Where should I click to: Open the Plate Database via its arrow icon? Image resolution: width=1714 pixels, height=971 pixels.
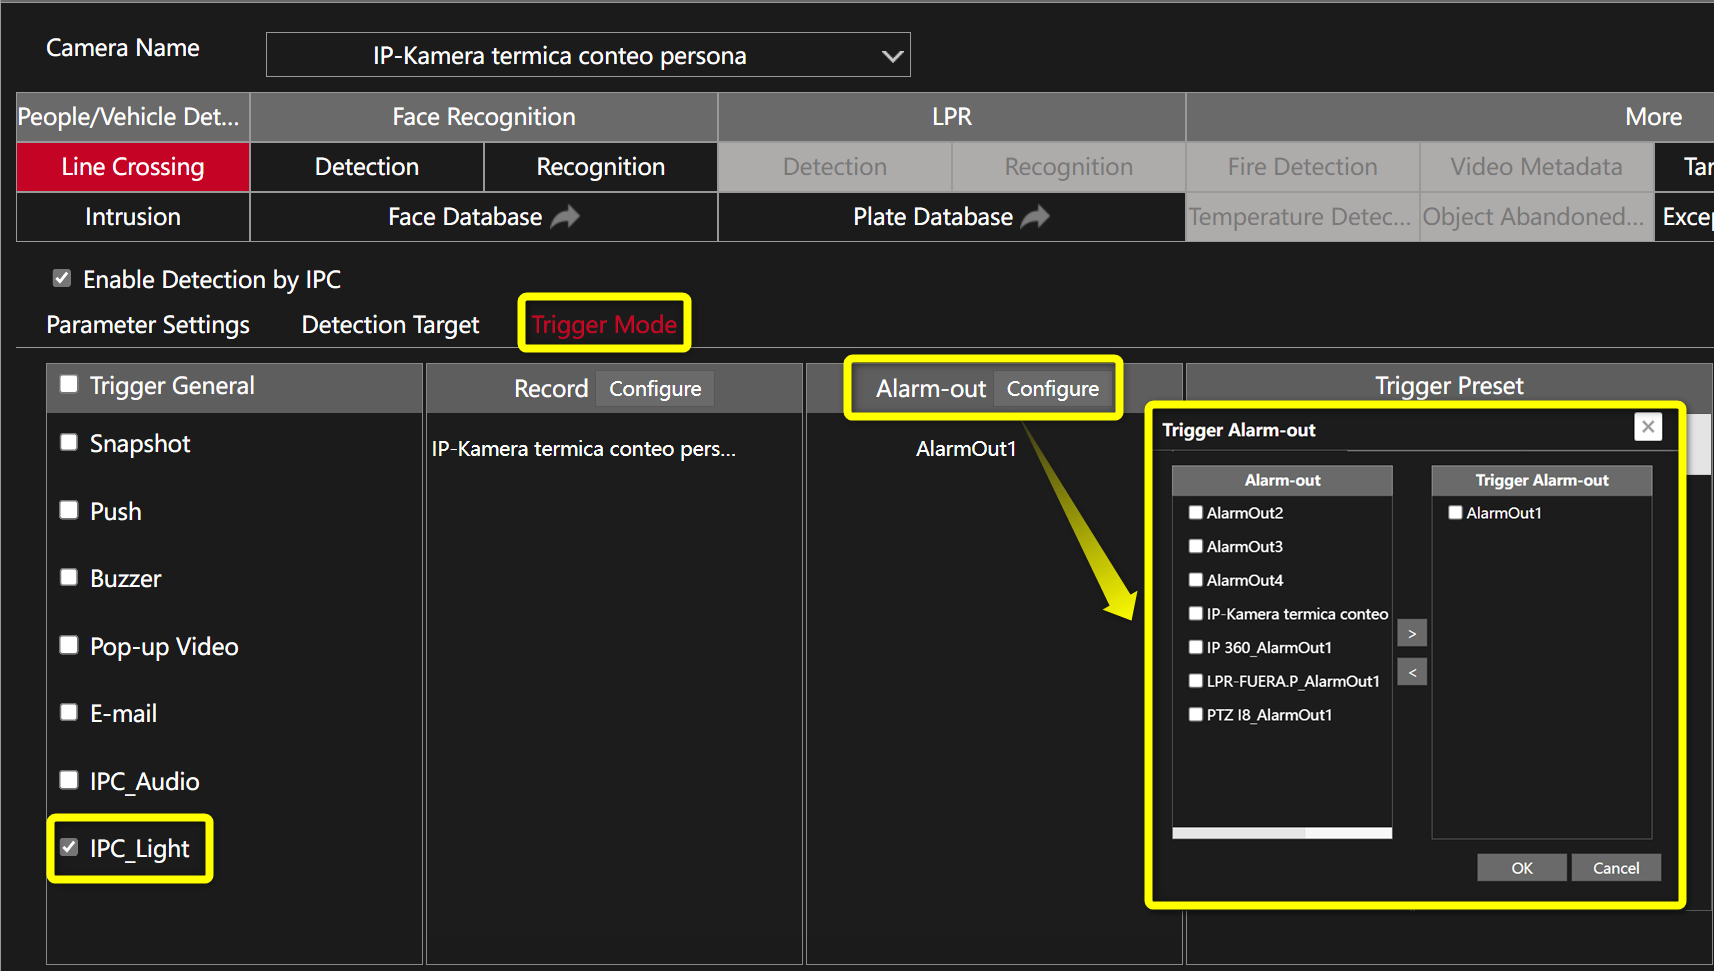click(x=1035, y=216)
